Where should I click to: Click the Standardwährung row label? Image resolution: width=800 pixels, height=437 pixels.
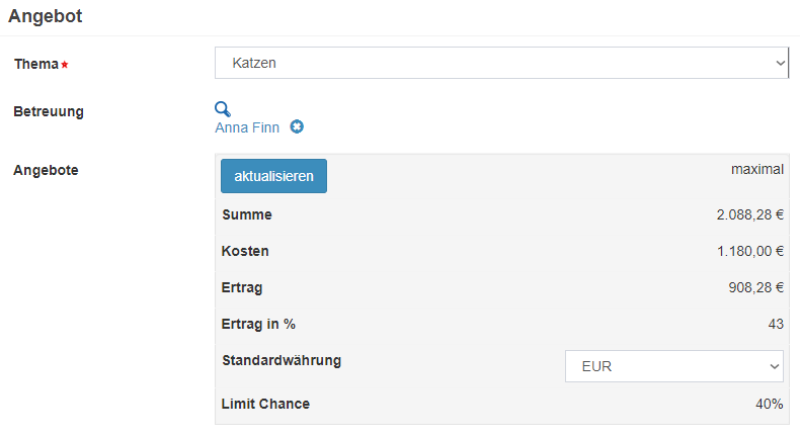281,360
